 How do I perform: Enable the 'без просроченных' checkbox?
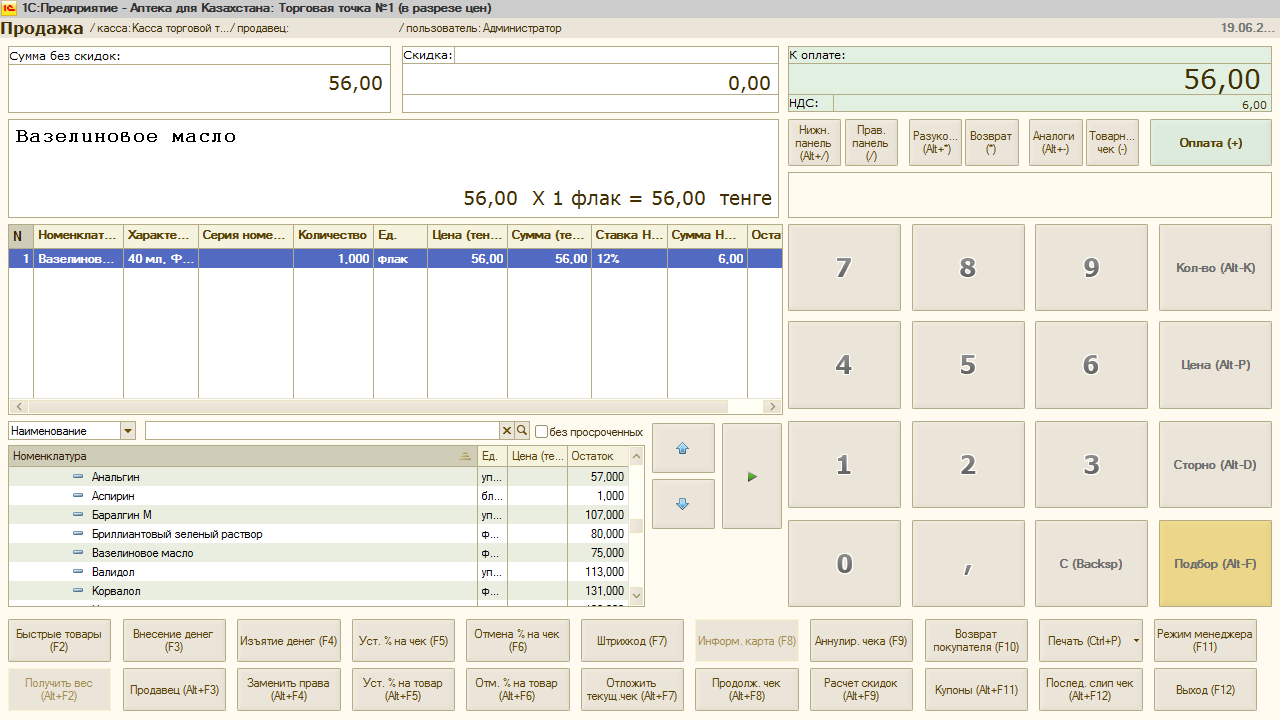[541, 432]
